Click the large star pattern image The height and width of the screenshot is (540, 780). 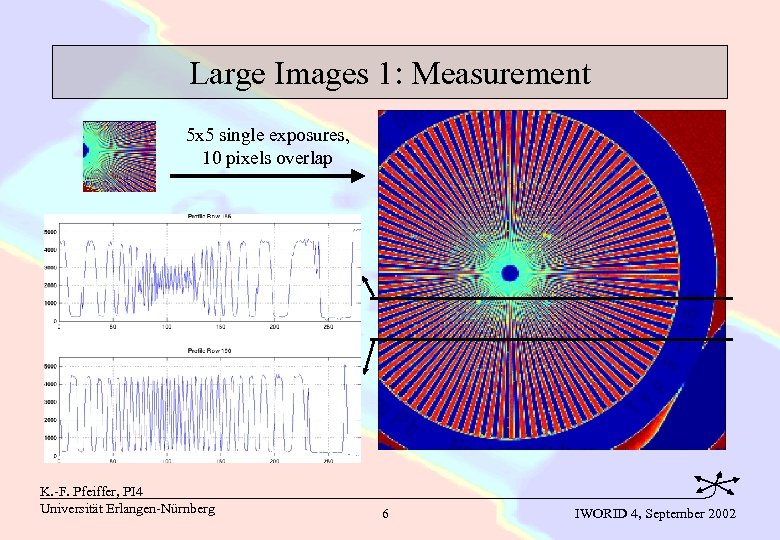tap(552, 280)
